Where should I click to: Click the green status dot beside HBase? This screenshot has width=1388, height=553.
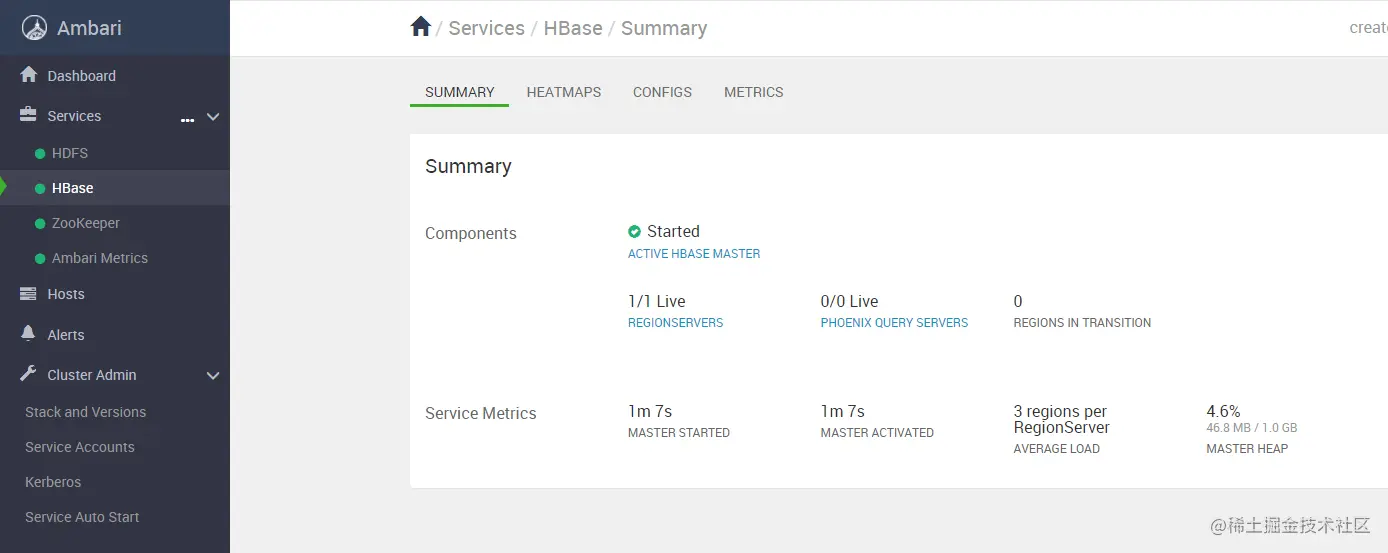[x=40, y=189]
